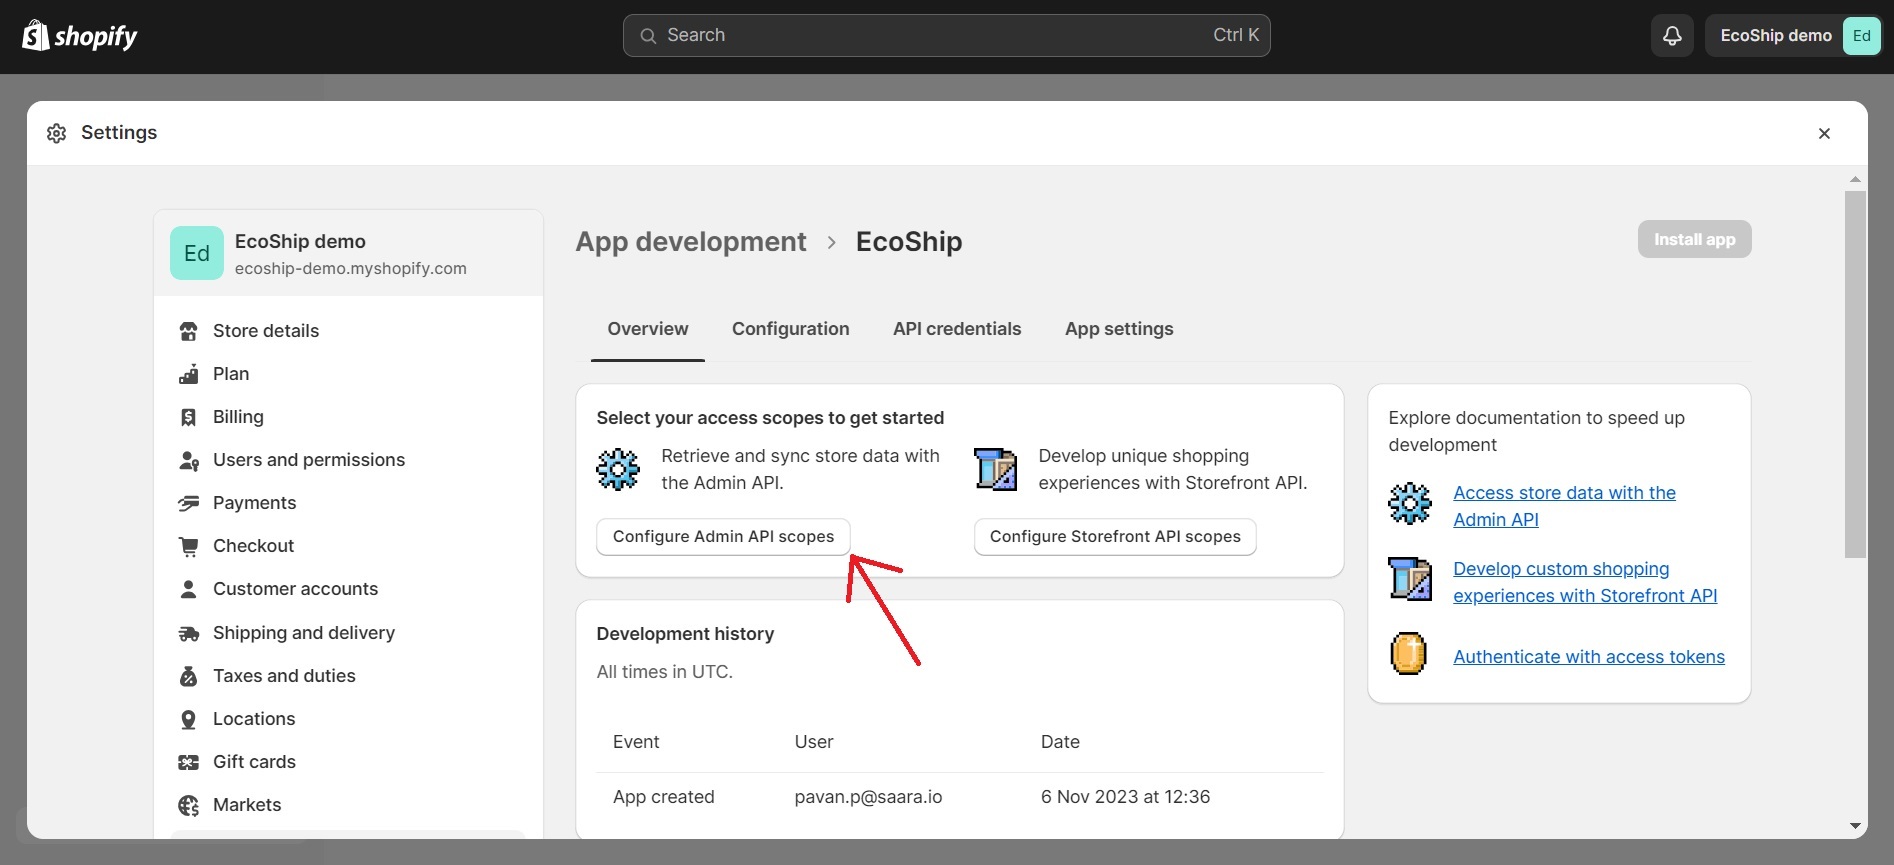Click the Authenticate access tokens coin icon
Viewport: 1894px width, 865px height.
[1408, 655]
